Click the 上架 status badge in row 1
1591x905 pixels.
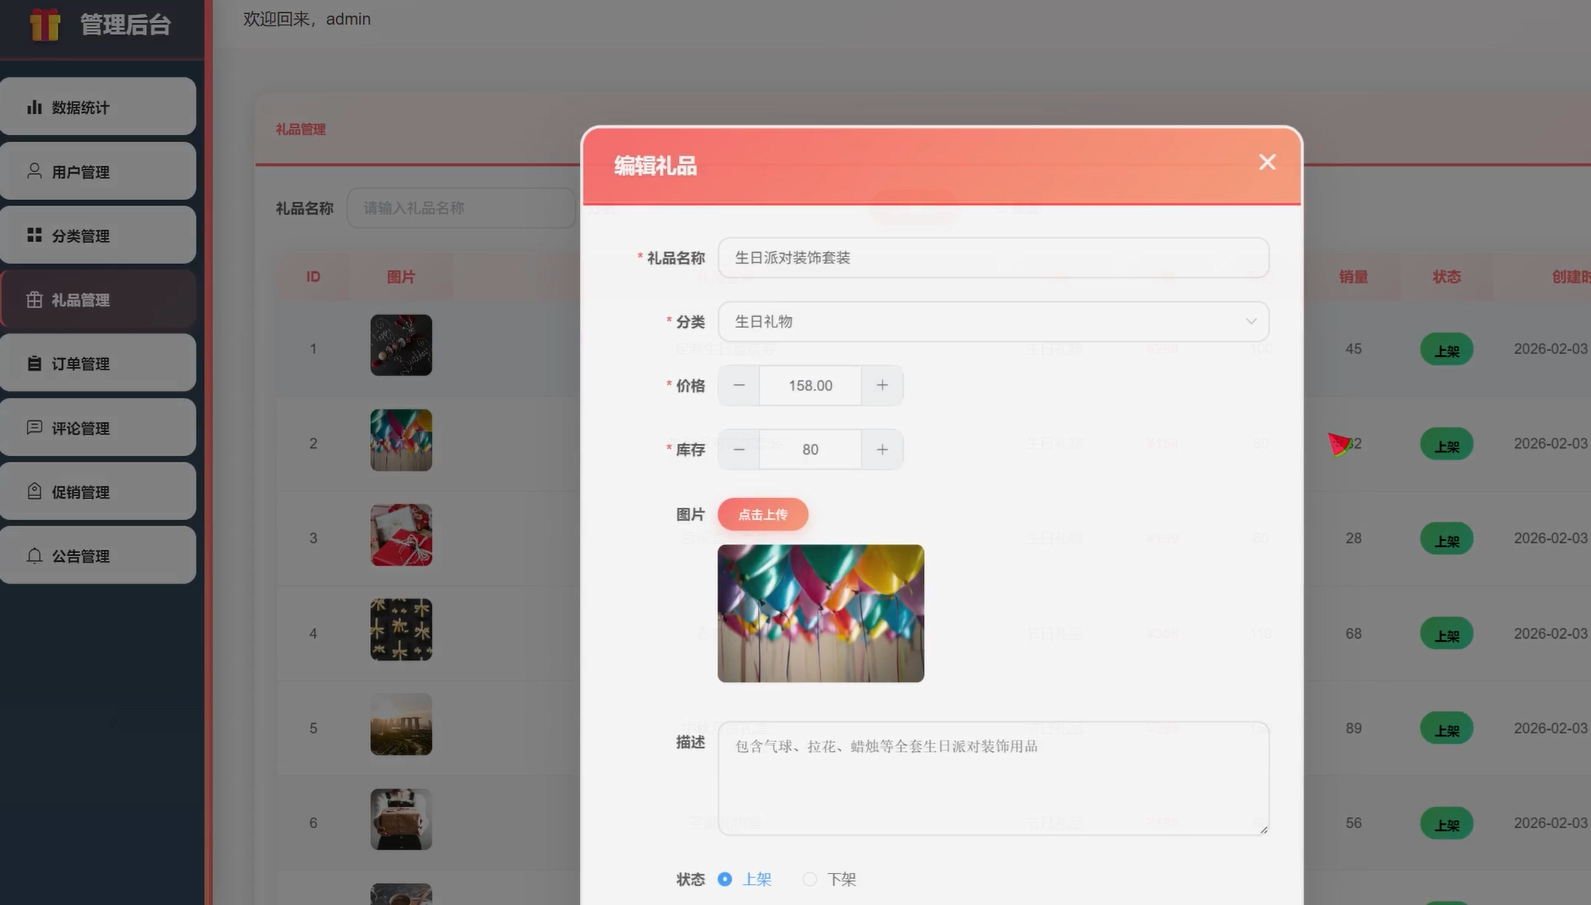(x=1446, y=349)
